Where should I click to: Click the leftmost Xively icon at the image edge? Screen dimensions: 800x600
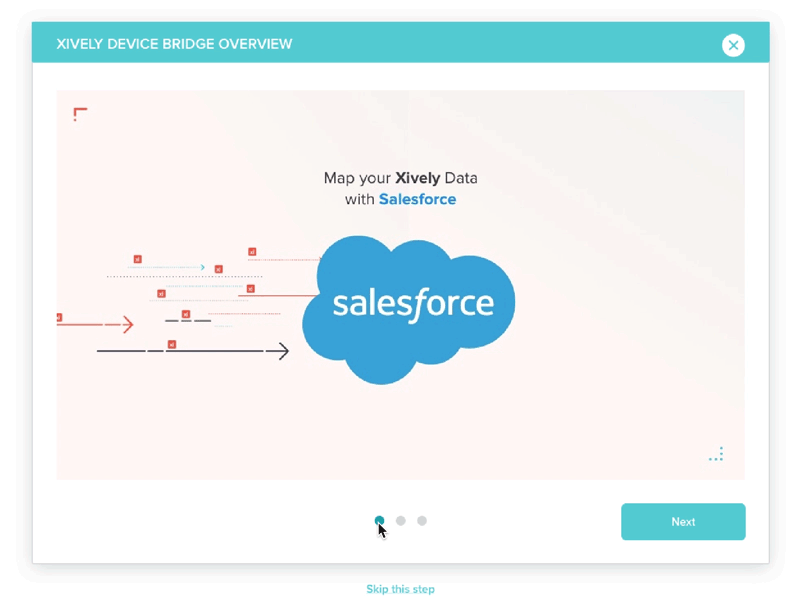[61, 316]
